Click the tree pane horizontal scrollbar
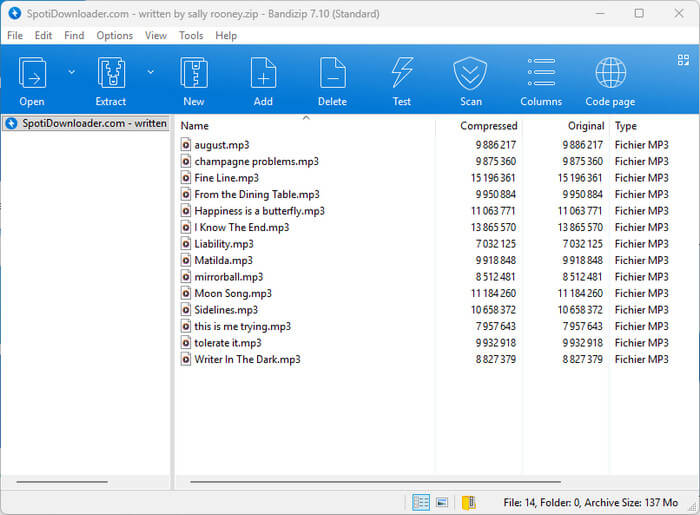The width and height of the screenshot is (700, 515). click(62, 482)
